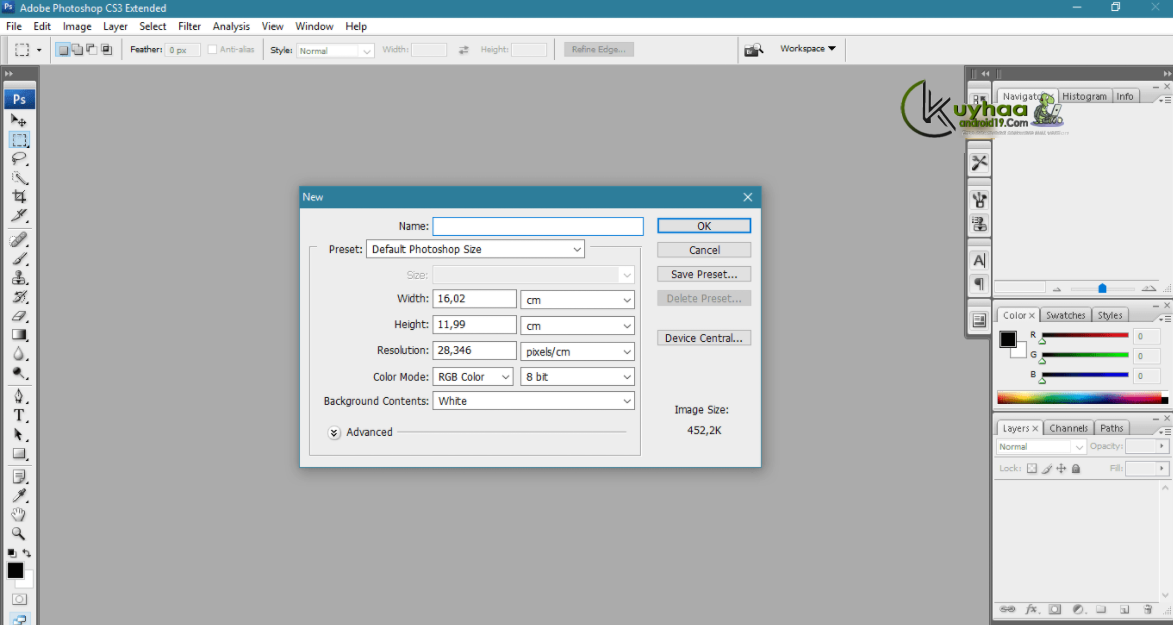Toggle Lock image pixels brush icon
Viewport: 1173px width, 625px height.
[1047, 469]
